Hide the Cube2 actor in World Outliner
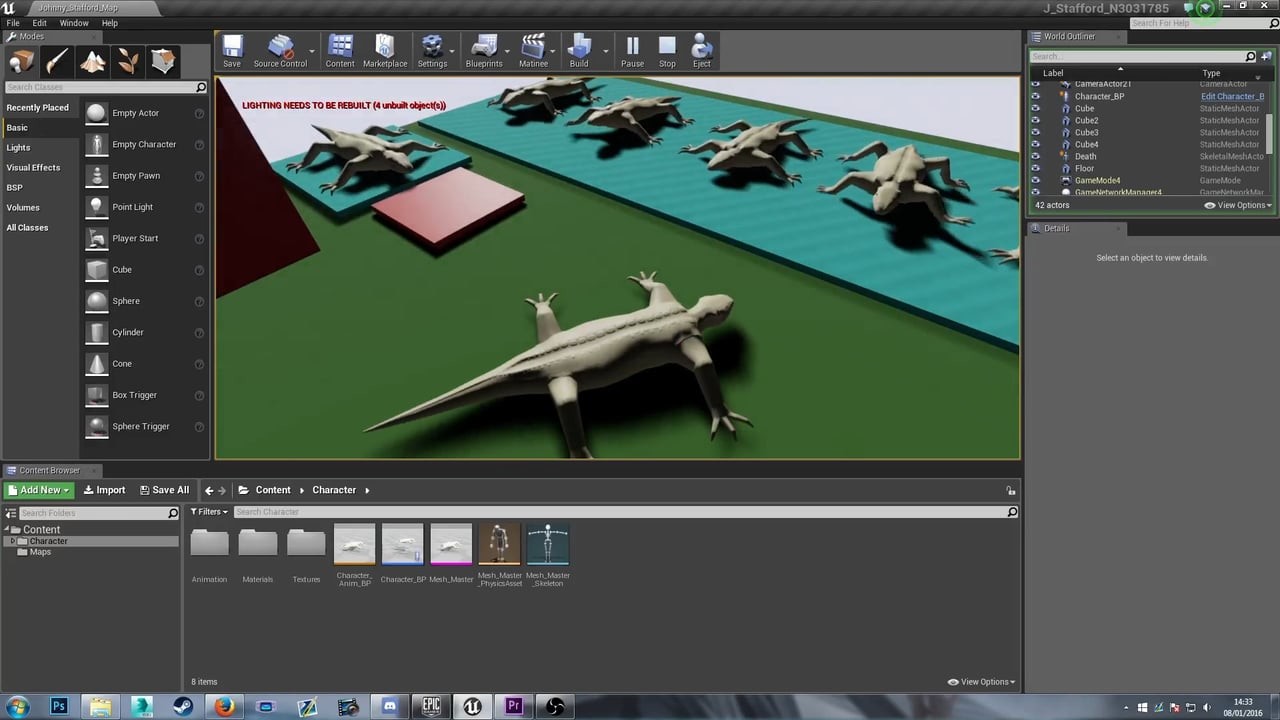 1036,120
